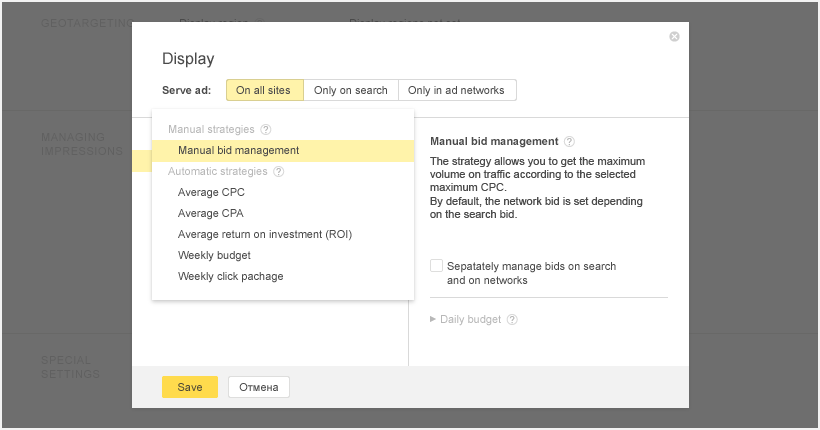Click the Daily budget label
The width and height of the screenshot is (820, 430).
pos(471,319)
